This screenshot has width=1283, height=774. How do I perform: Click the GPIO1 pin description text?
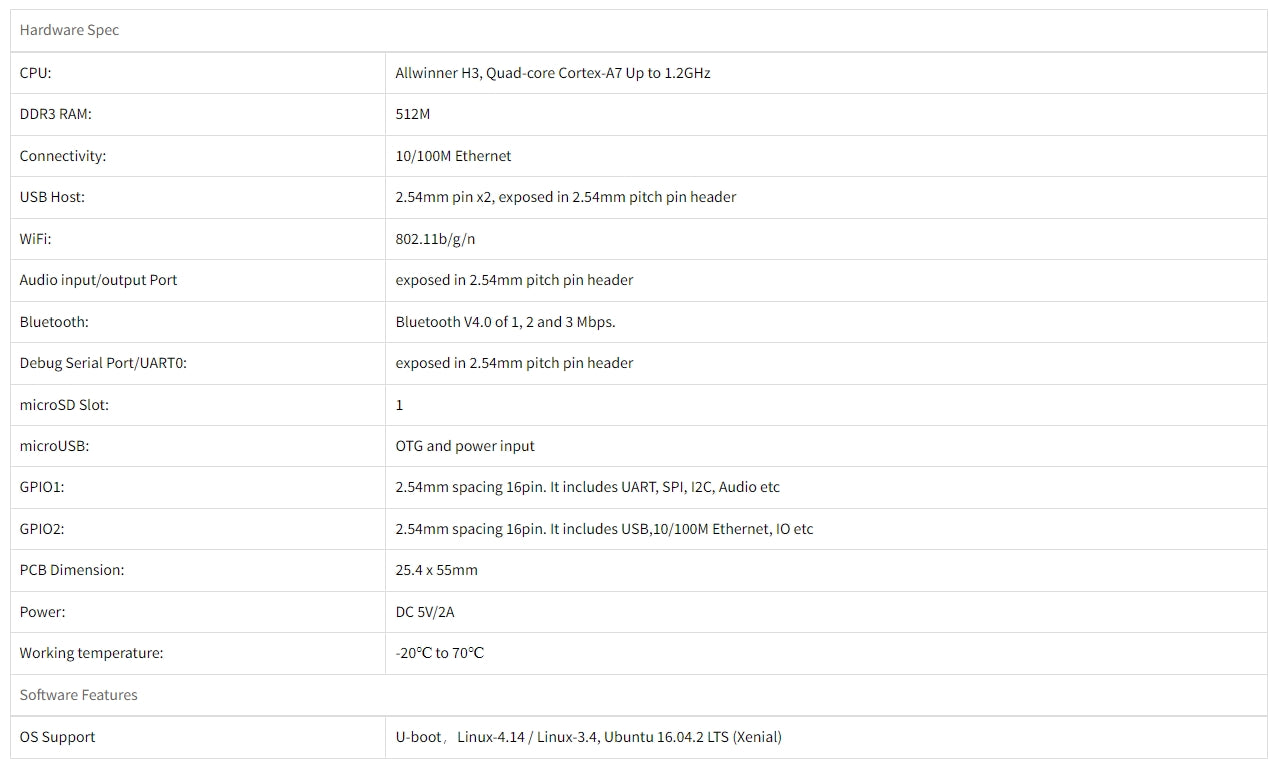pos(587,487)
